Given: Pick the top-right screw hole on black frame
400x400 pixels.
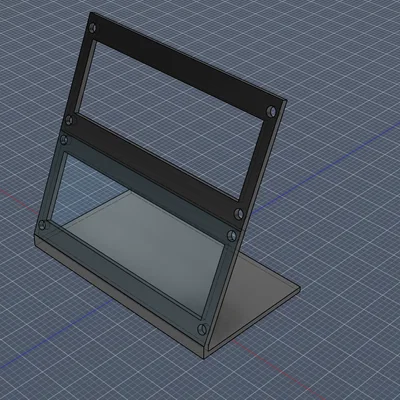Looking at the screenshot, I should pos(272,111).
